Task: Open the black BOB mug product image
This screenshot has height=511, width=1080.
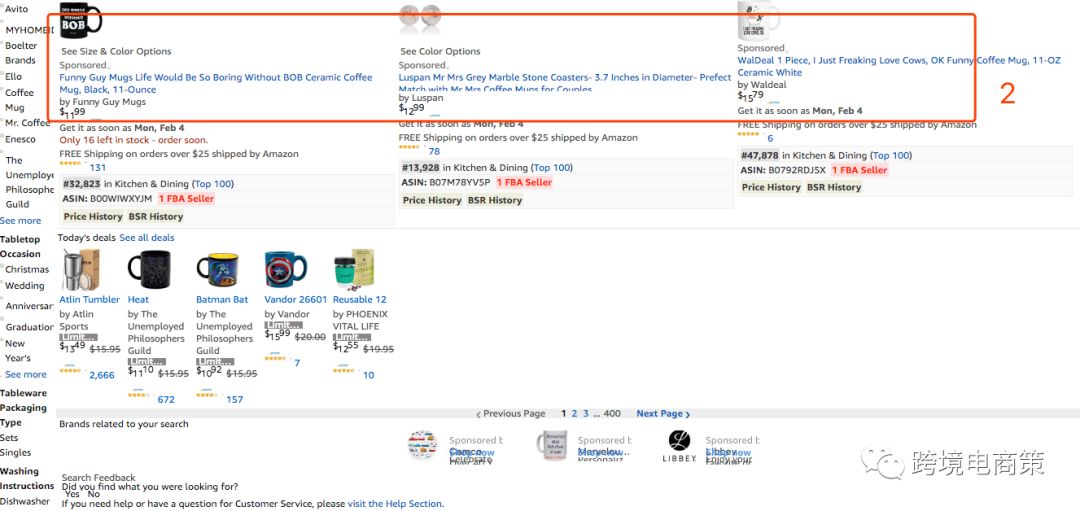Action: [81, 19]
